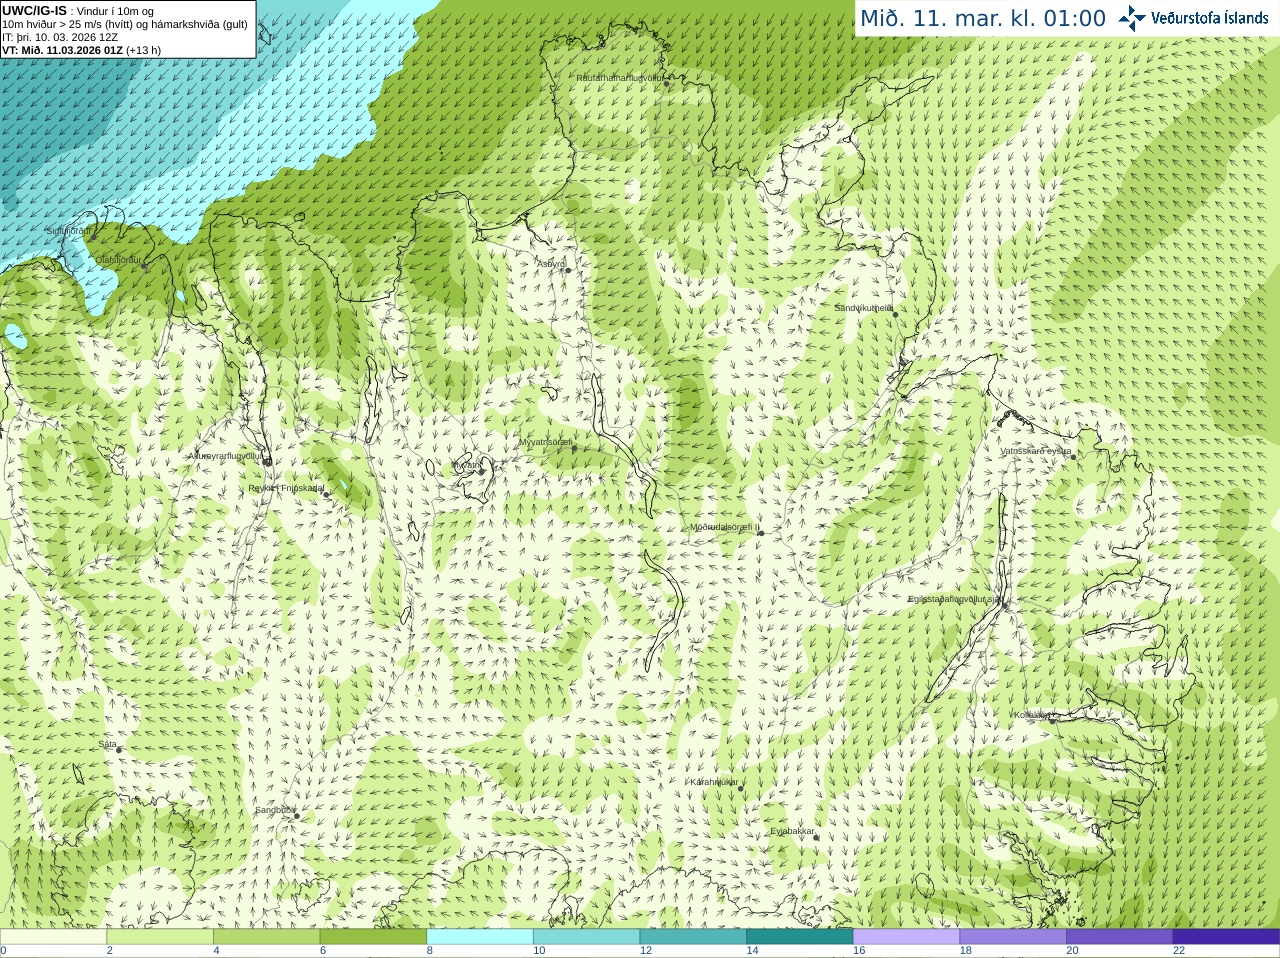Image resolution: width=1280 pixels, height=958 pixels.
Task: Click the Mývatn station label
Action: [x=467, y=465]
